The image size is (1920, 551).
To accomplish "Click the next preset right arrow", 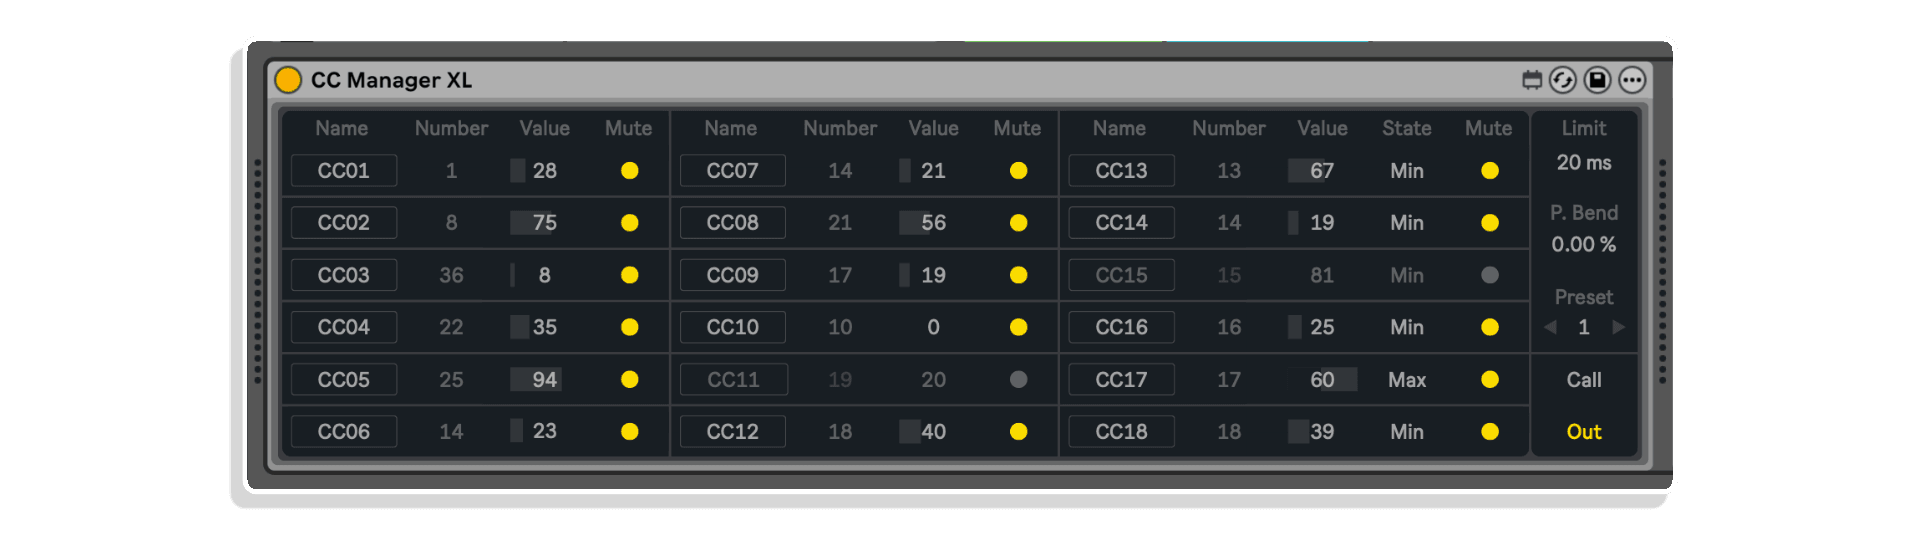I will point(1618,327).
